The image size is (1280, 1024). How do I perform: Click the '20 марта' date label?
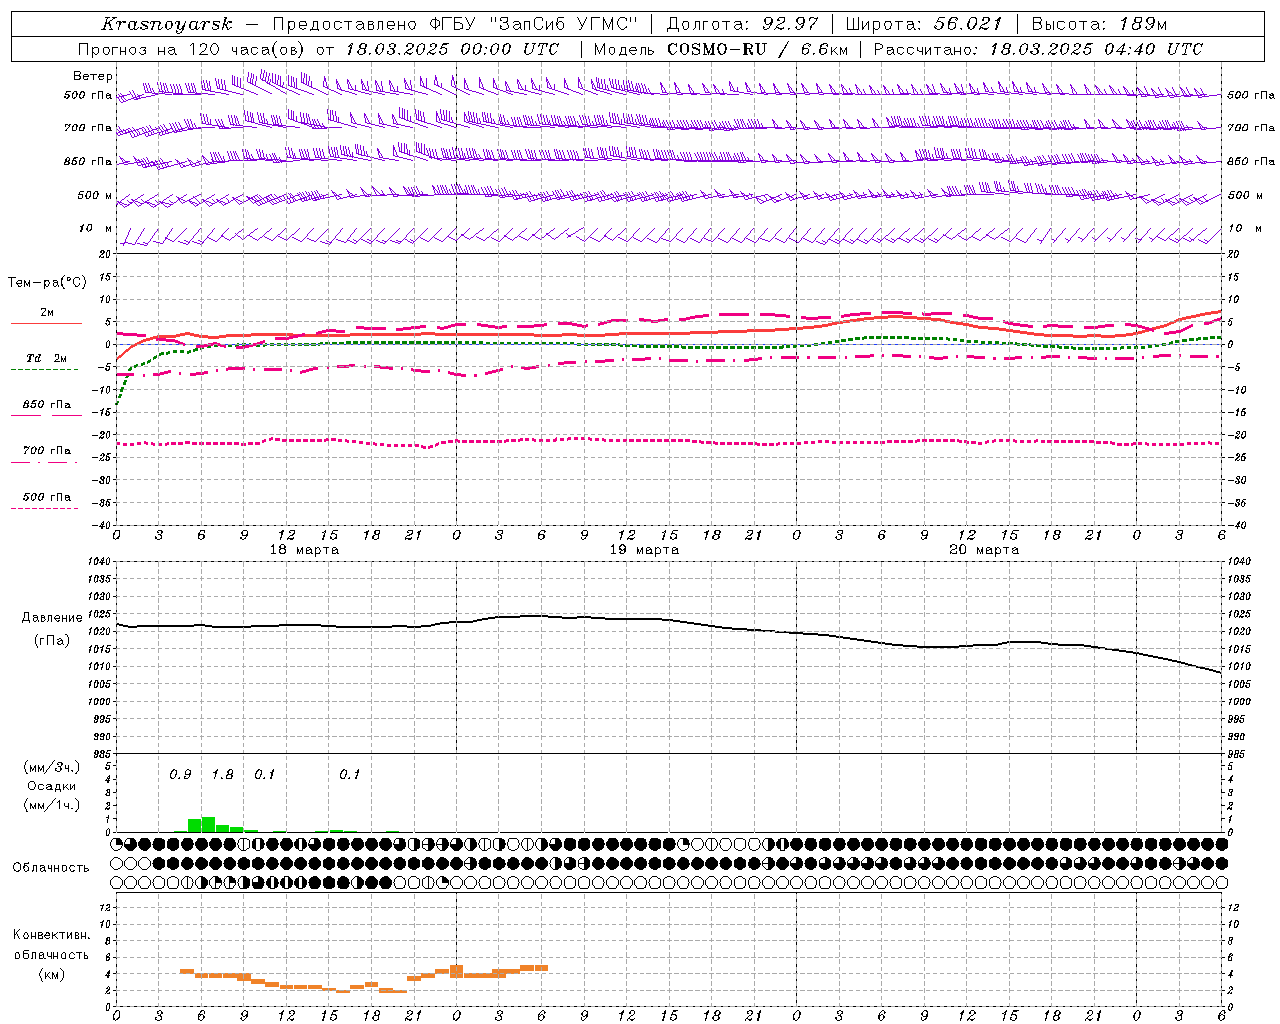[984, 550]
